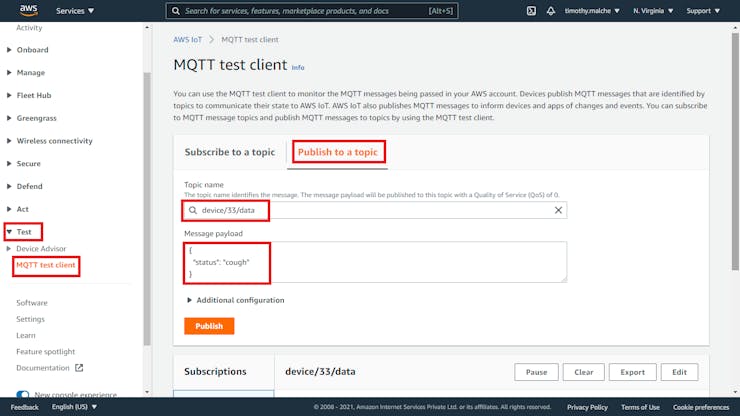Screen dimensions: 740x416
Task: Open the Info link beside title
Action: pos(298,68)
